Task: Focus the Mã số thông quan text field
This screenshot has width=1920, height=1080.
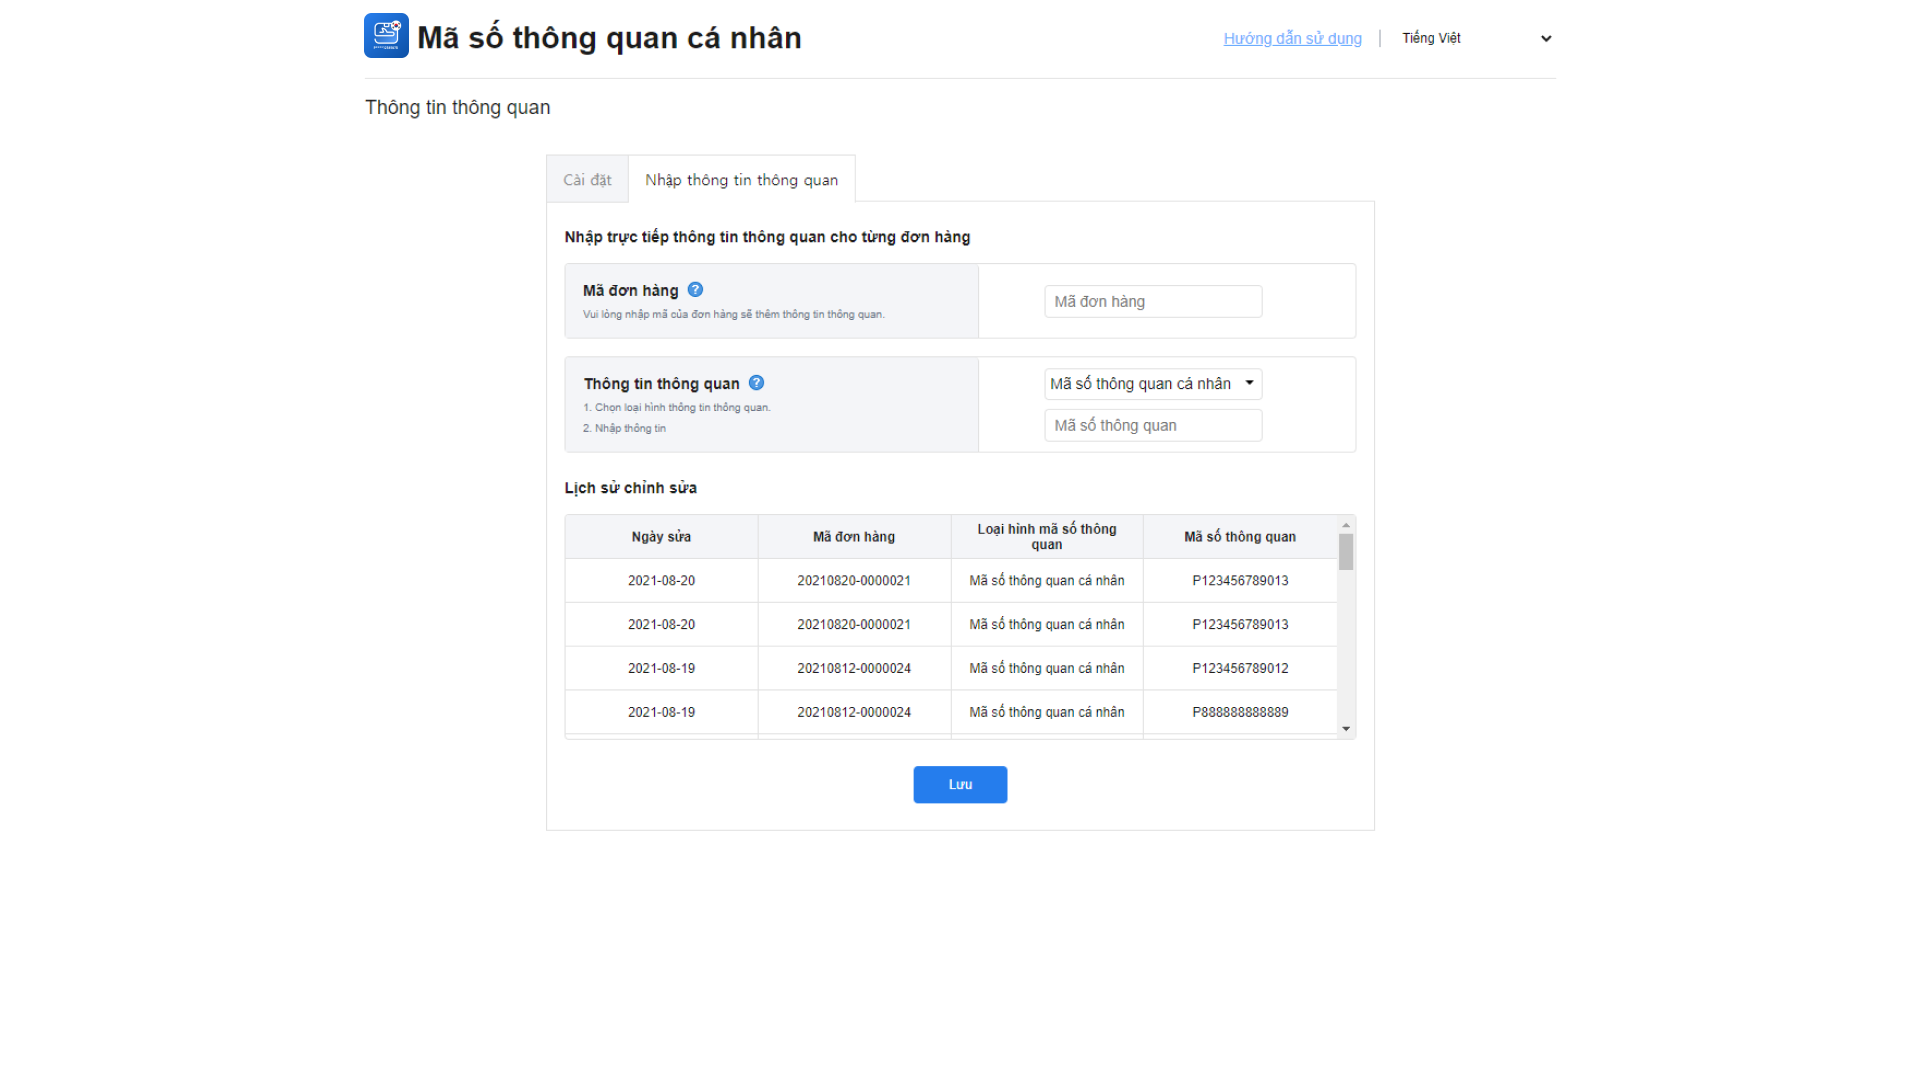Action: (x=1152, y=426)
